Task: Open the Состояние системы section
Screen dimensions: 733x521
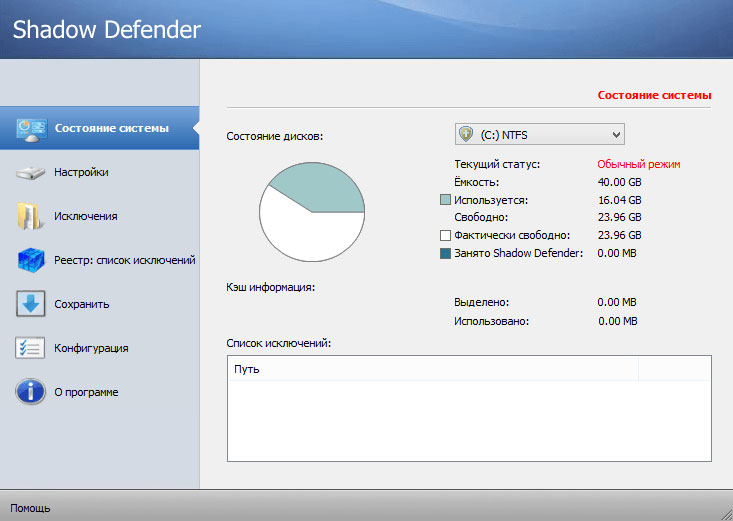Action: 100,128
